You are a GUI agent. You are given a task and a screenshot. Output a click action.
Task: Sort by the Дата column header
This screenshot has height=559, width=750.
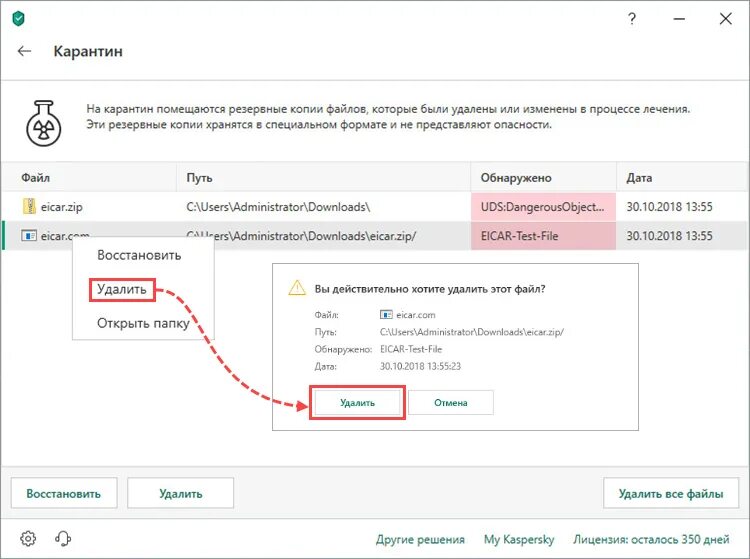tap(639, 177)
